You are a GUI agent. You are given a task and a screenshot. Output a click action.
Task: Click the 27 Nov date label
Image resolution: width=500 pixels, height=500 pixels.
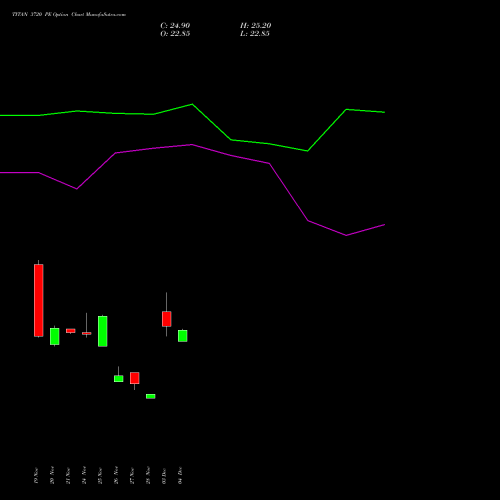click(x=132, y=475)
